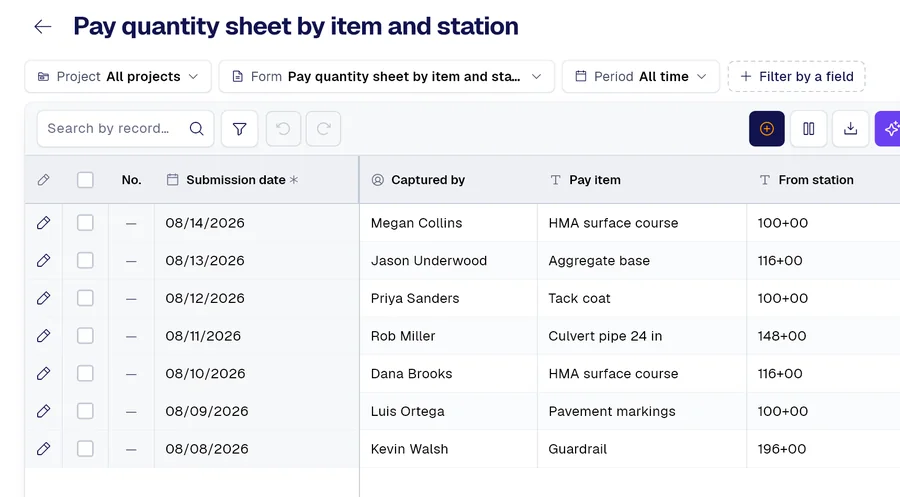
Task: Edit the 08/12/2026 record pencil
Action: click(44, 298)
